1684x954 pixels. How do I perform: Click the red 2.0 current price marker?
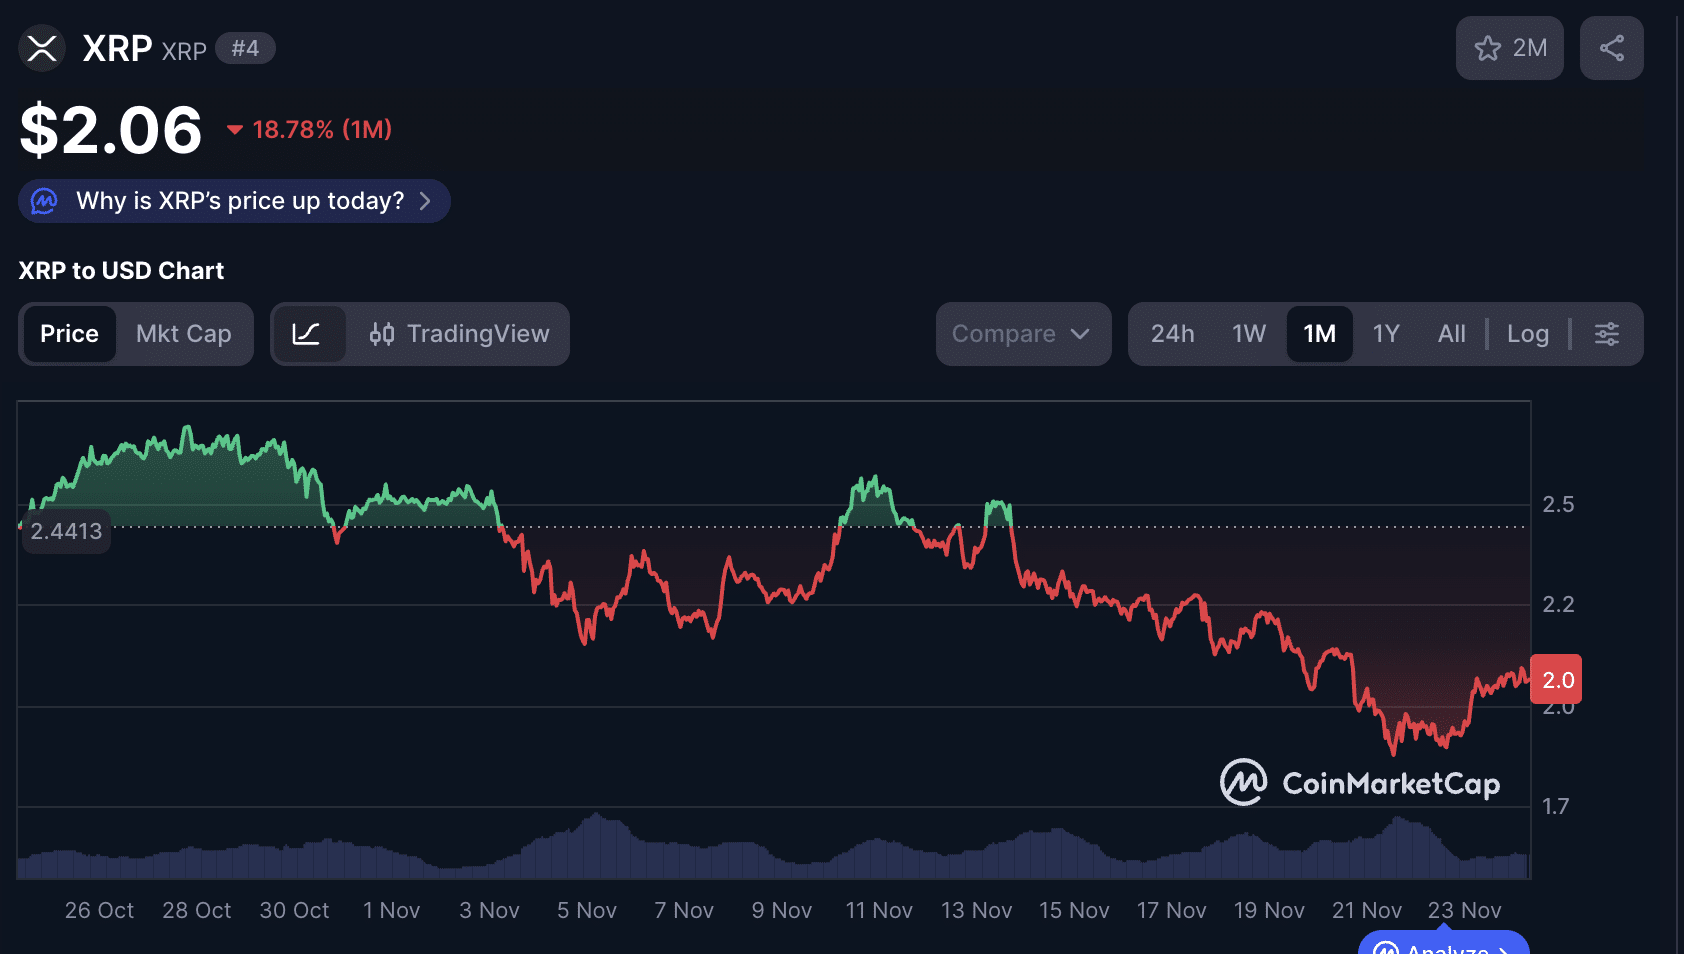click(x=1557, y=680)
